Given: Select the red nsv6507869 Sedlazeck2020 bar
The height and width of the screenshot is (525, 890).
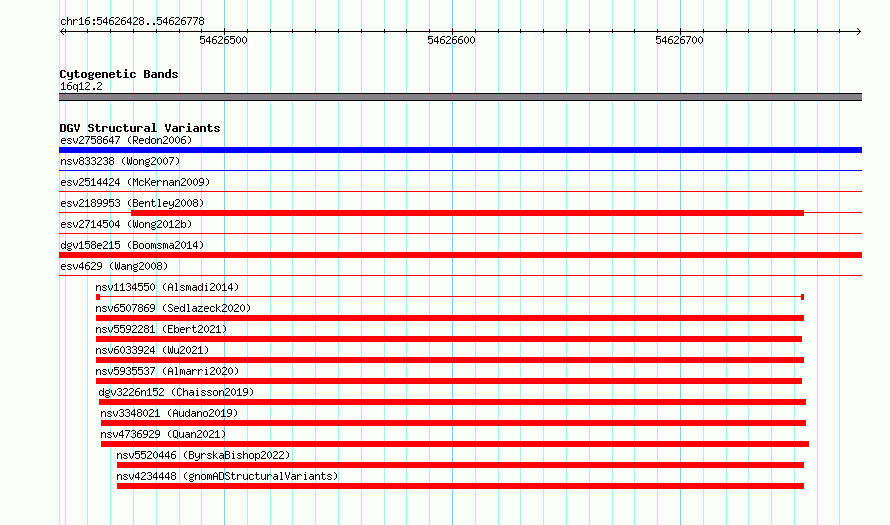Looking at the screenshot, I should pos(450,318).
